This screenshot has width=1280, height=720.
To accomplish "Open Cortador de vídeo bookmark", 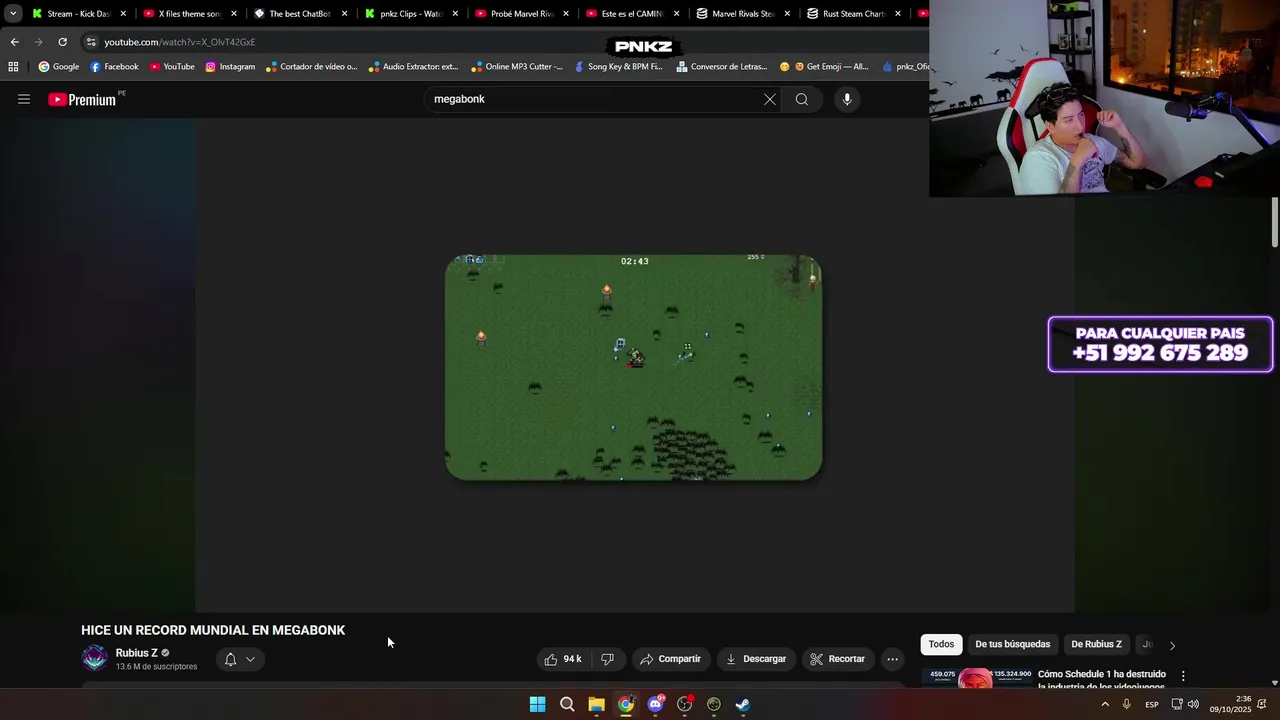I will (312, 67).
